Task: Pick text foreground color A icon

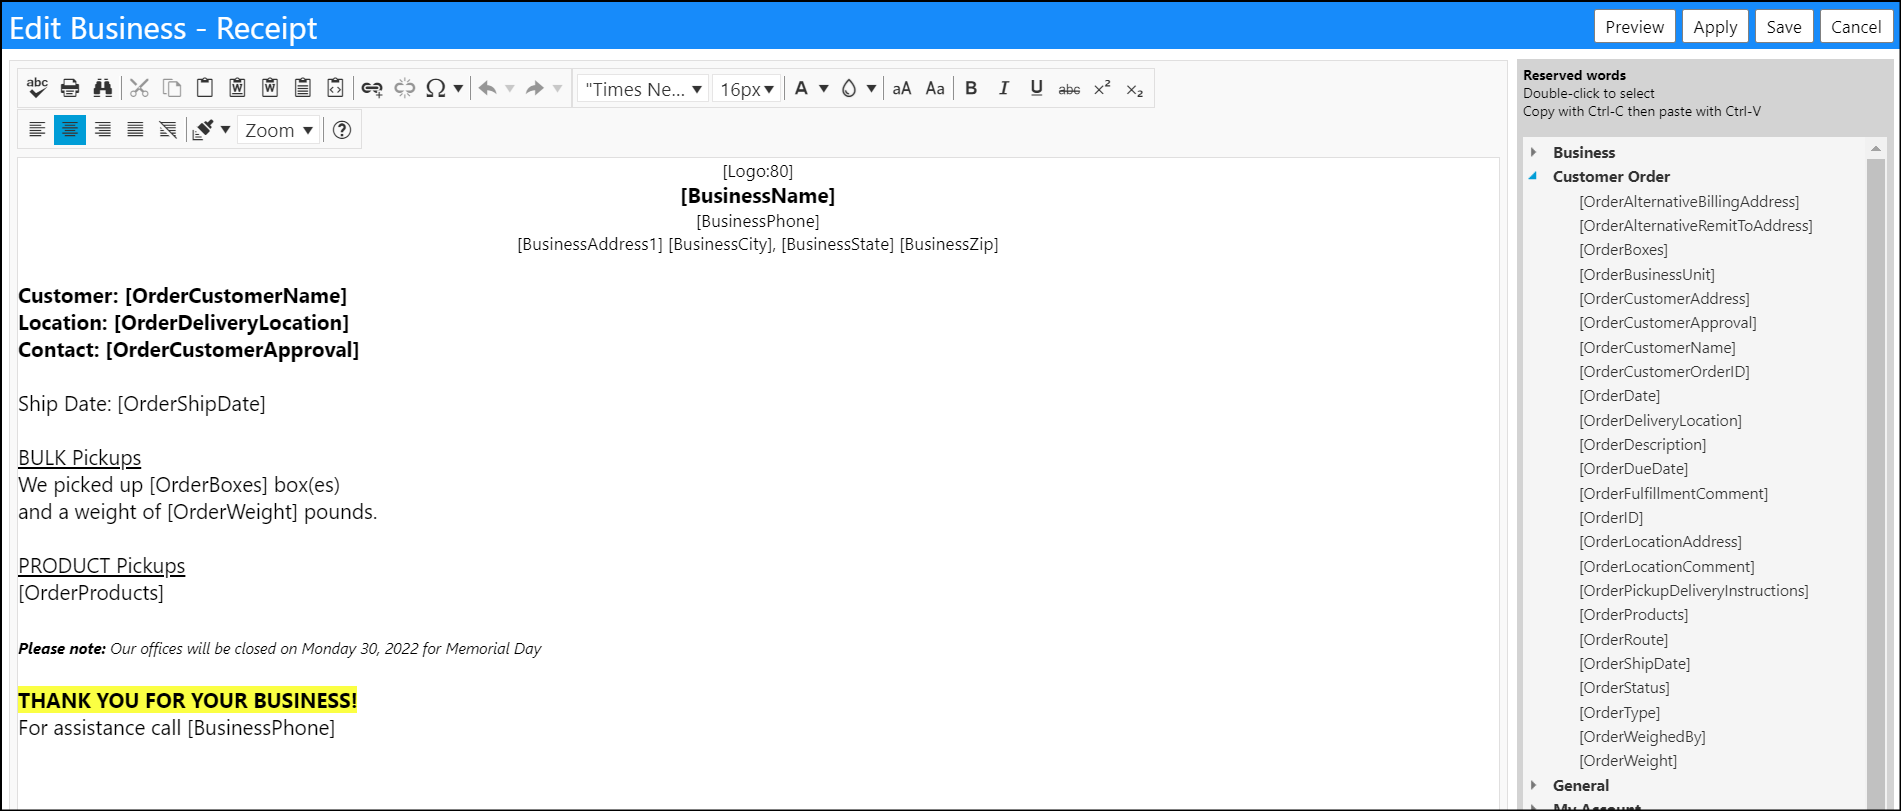Action: (801, 88)
